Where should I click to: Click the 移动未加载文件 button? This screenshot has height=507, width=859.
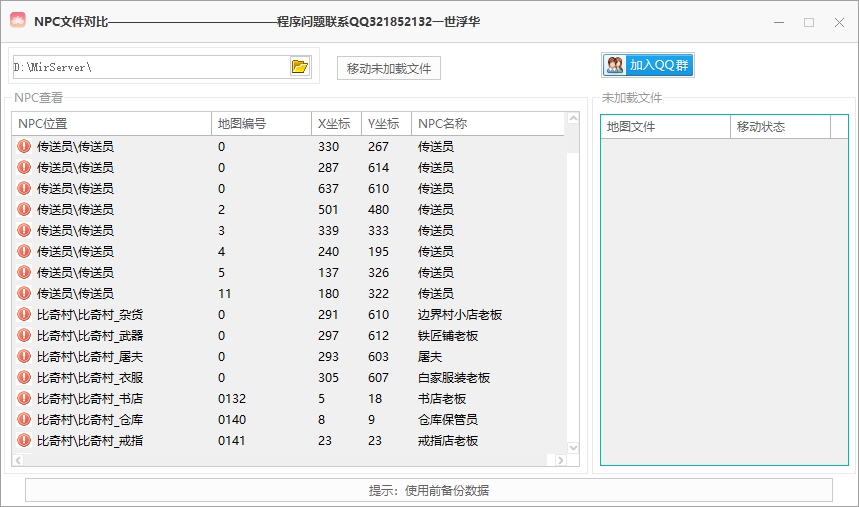tap(388, 69)
